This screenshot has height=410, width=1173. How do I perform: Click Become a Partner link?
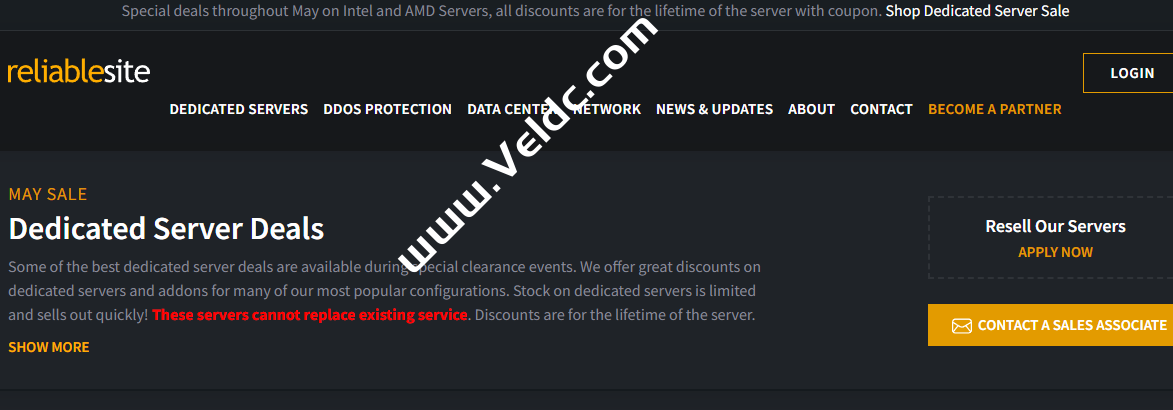(994, 109)
